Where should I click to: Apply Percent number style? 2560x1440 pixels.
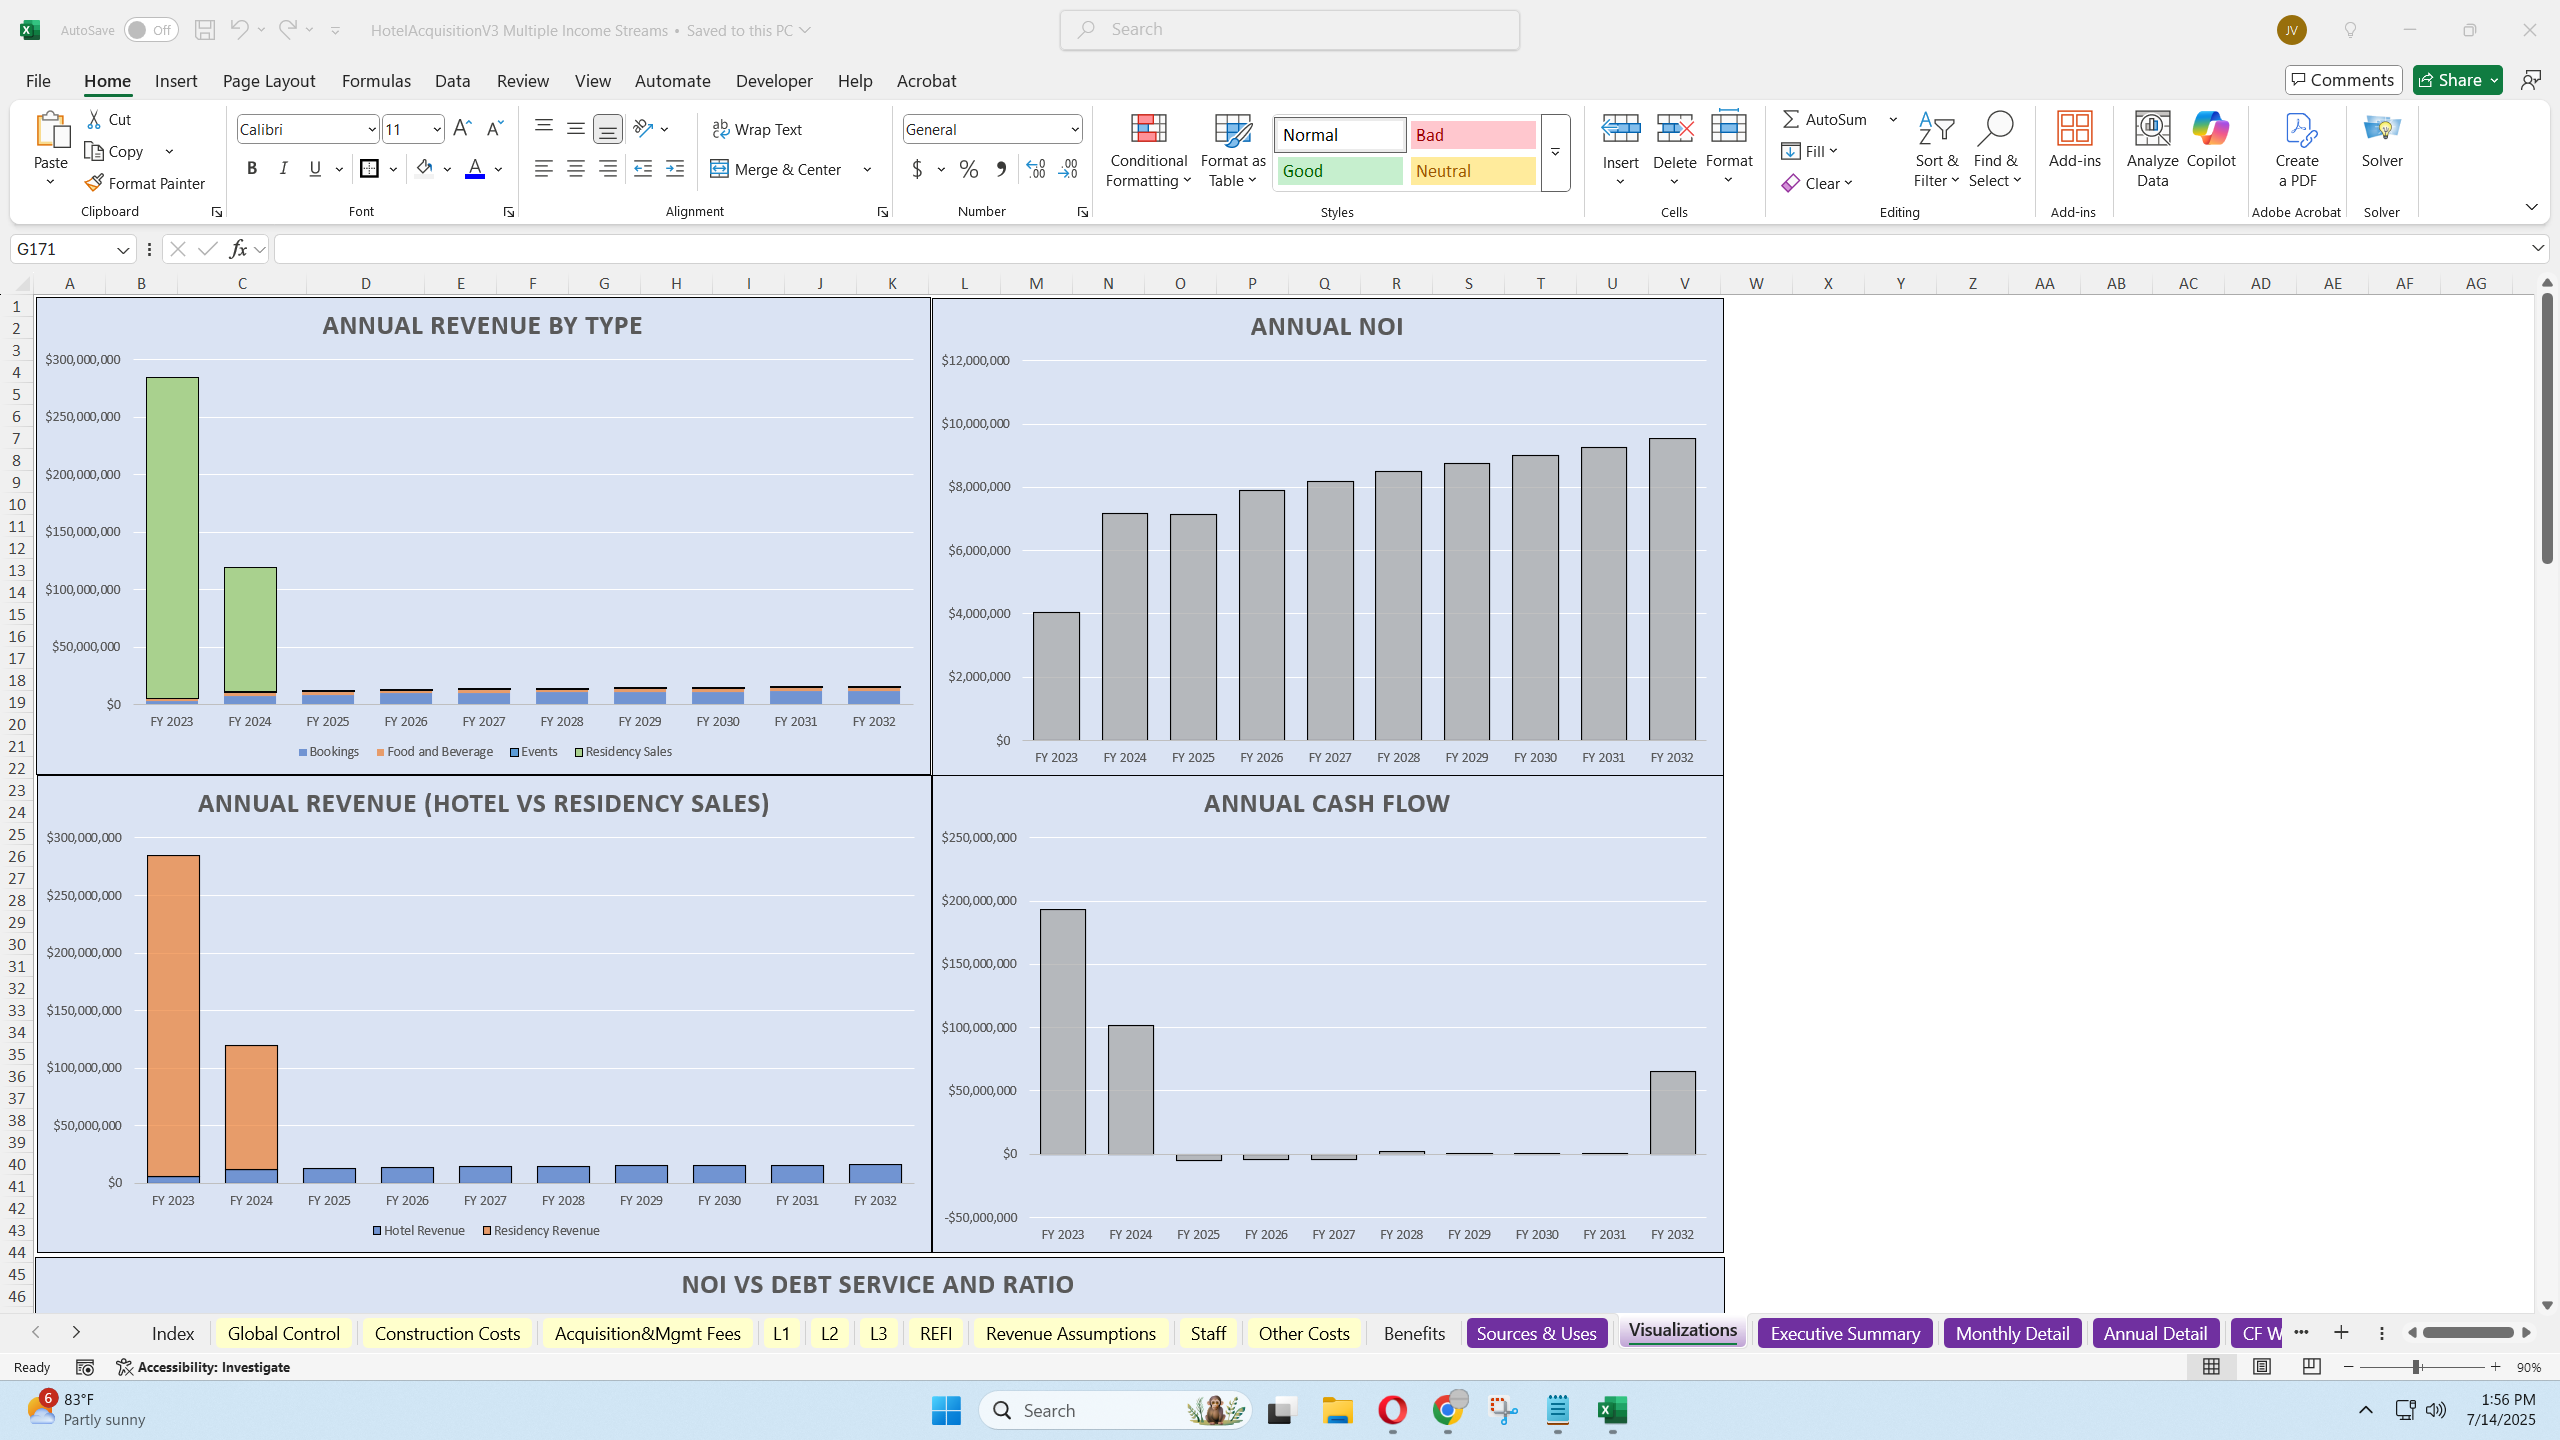click(966, 169)
